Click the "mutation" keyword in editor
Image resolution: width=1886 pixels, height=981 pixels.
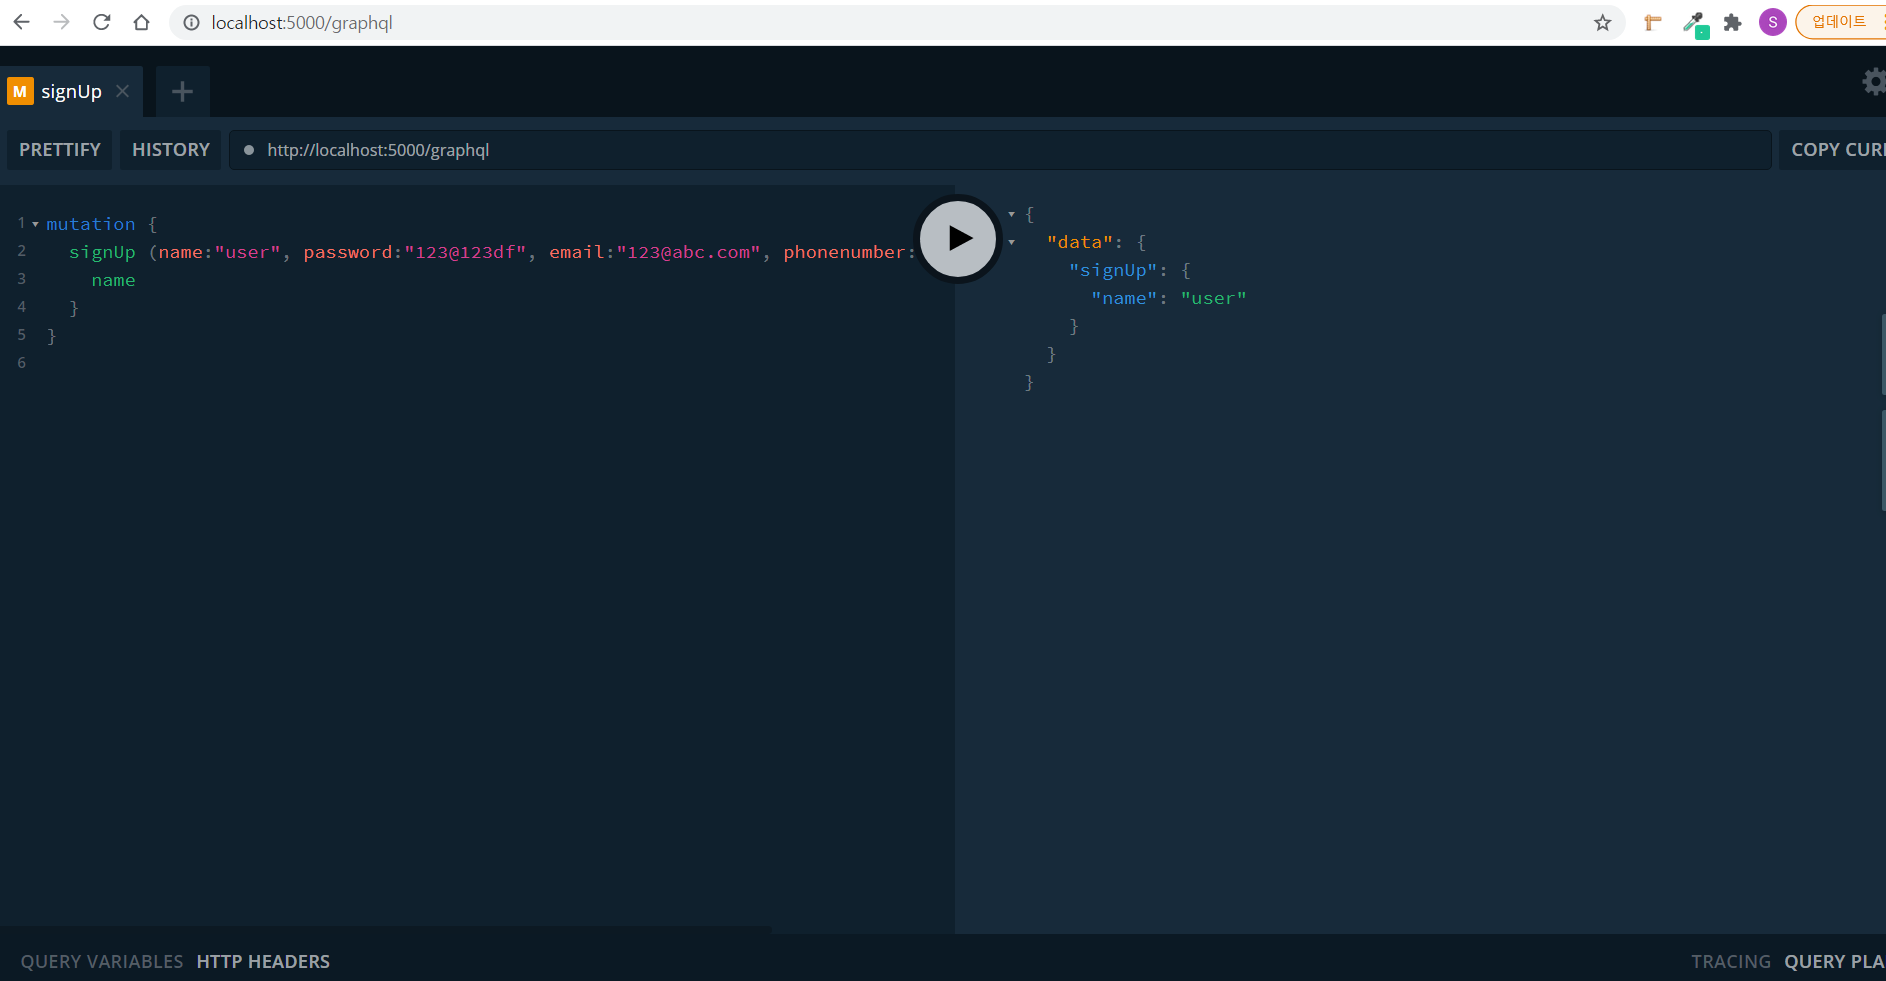point(91,224)
